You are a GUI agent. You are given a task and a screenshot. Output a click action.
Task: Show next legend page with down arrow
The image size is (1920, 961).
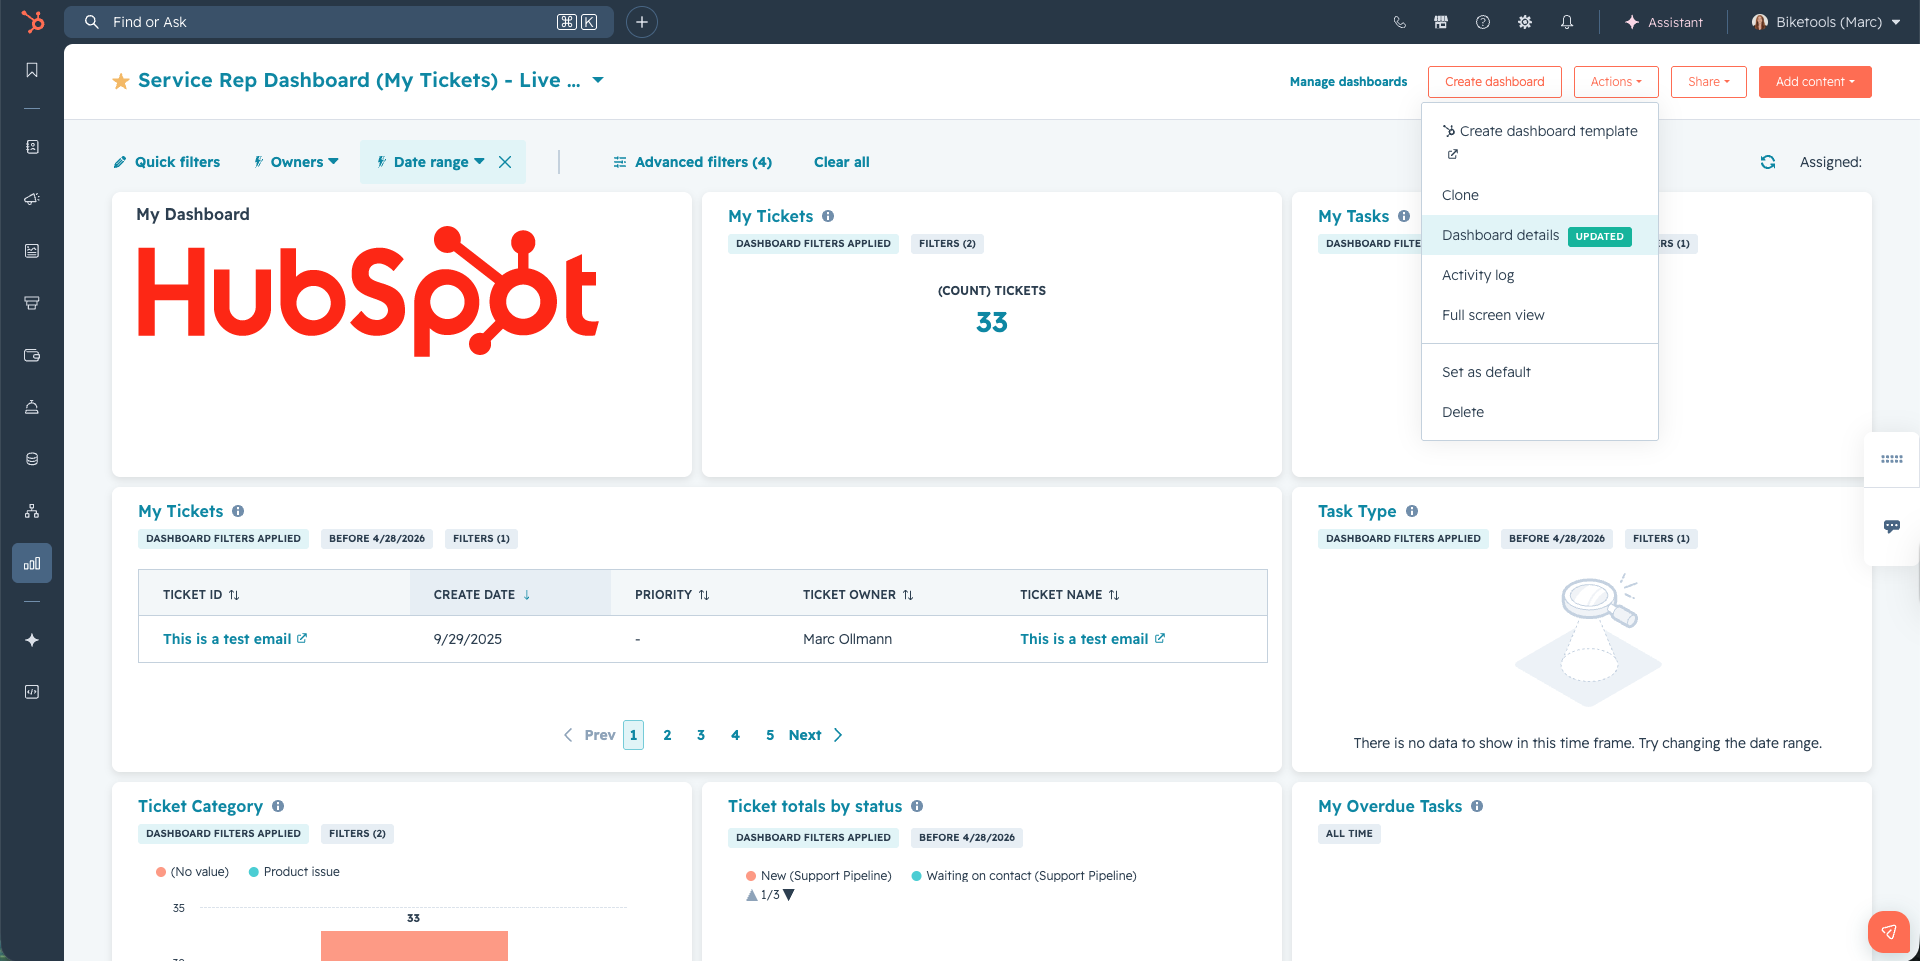point(789,895)
